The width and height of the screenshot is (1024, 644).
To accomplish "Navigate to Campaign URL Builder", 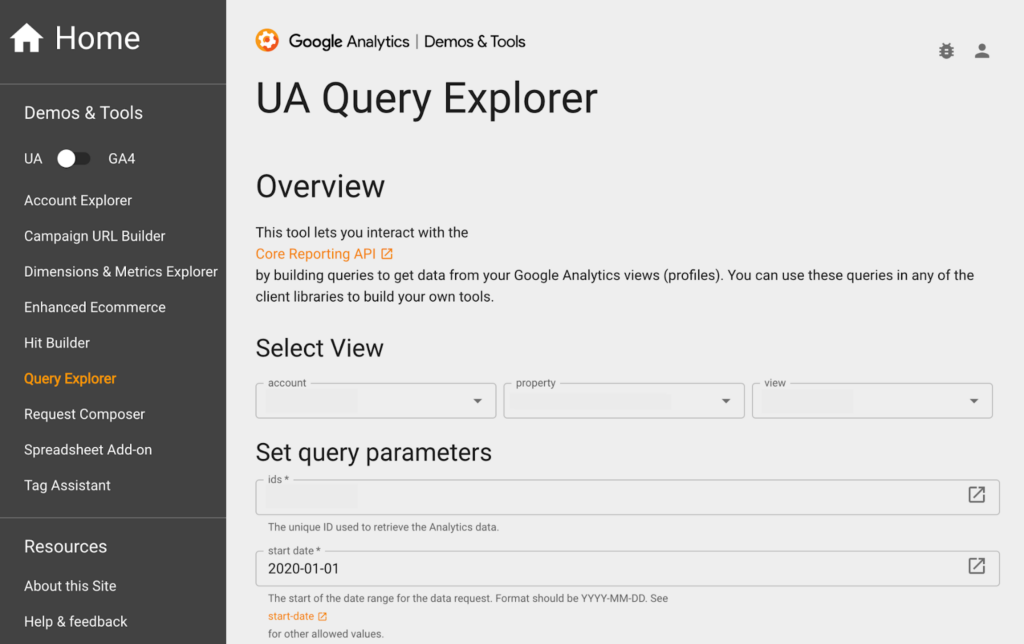I will pos(94,236).
